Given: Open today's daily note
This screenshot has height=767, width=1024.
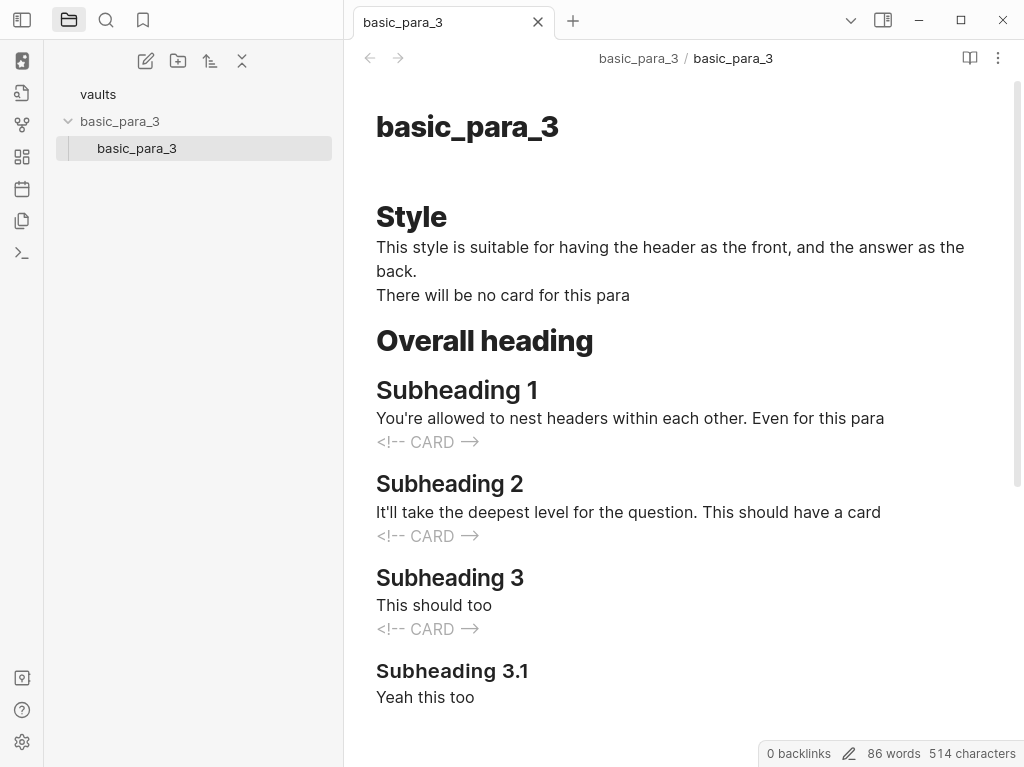Looking at the screenshot, I should (22, 189).
